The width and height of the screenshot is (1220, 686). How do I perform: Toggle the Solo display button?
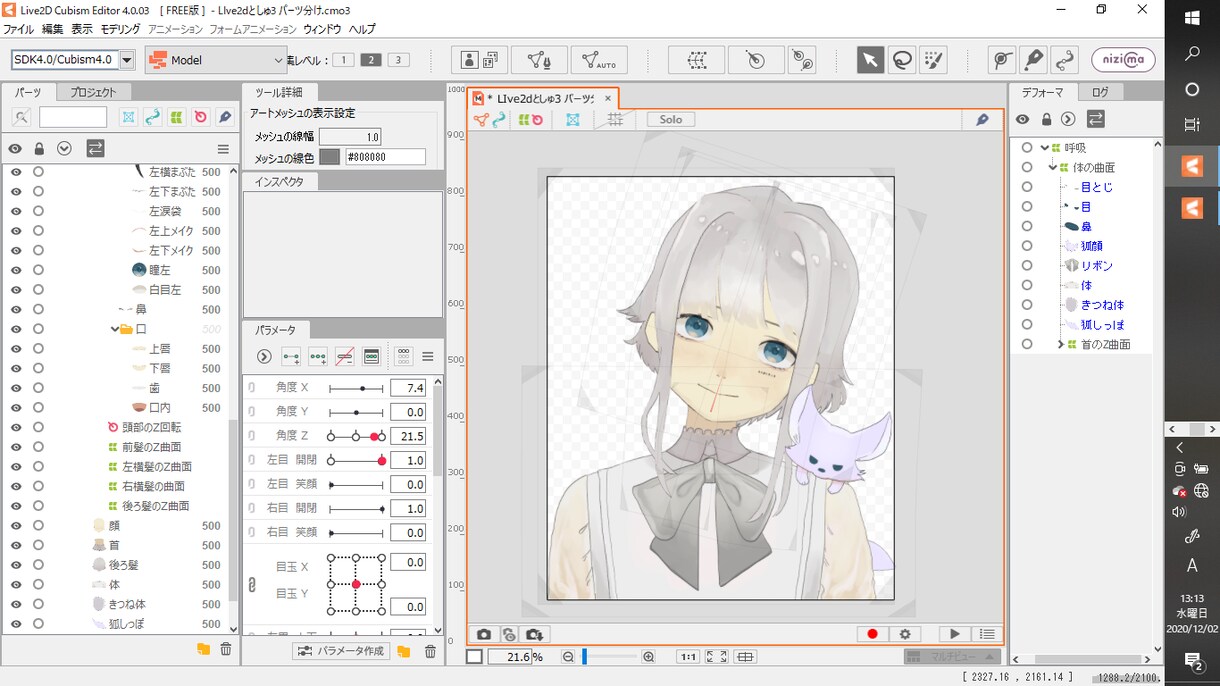coord(671,119)
